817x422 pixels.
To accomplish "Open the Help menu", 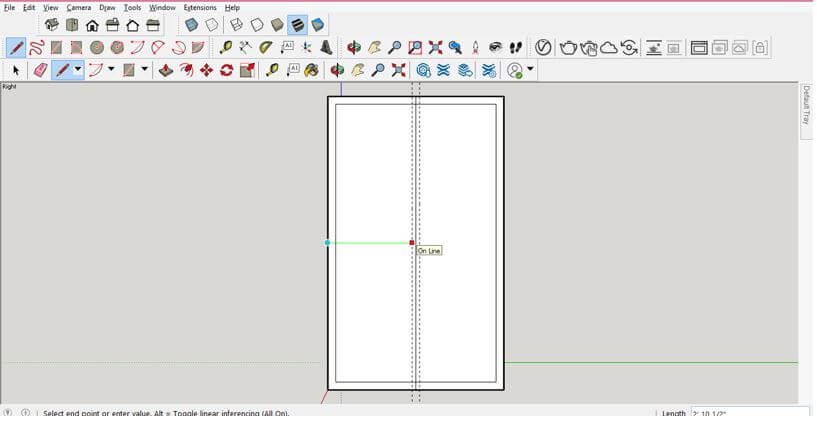I will click(x=232, y=8).
